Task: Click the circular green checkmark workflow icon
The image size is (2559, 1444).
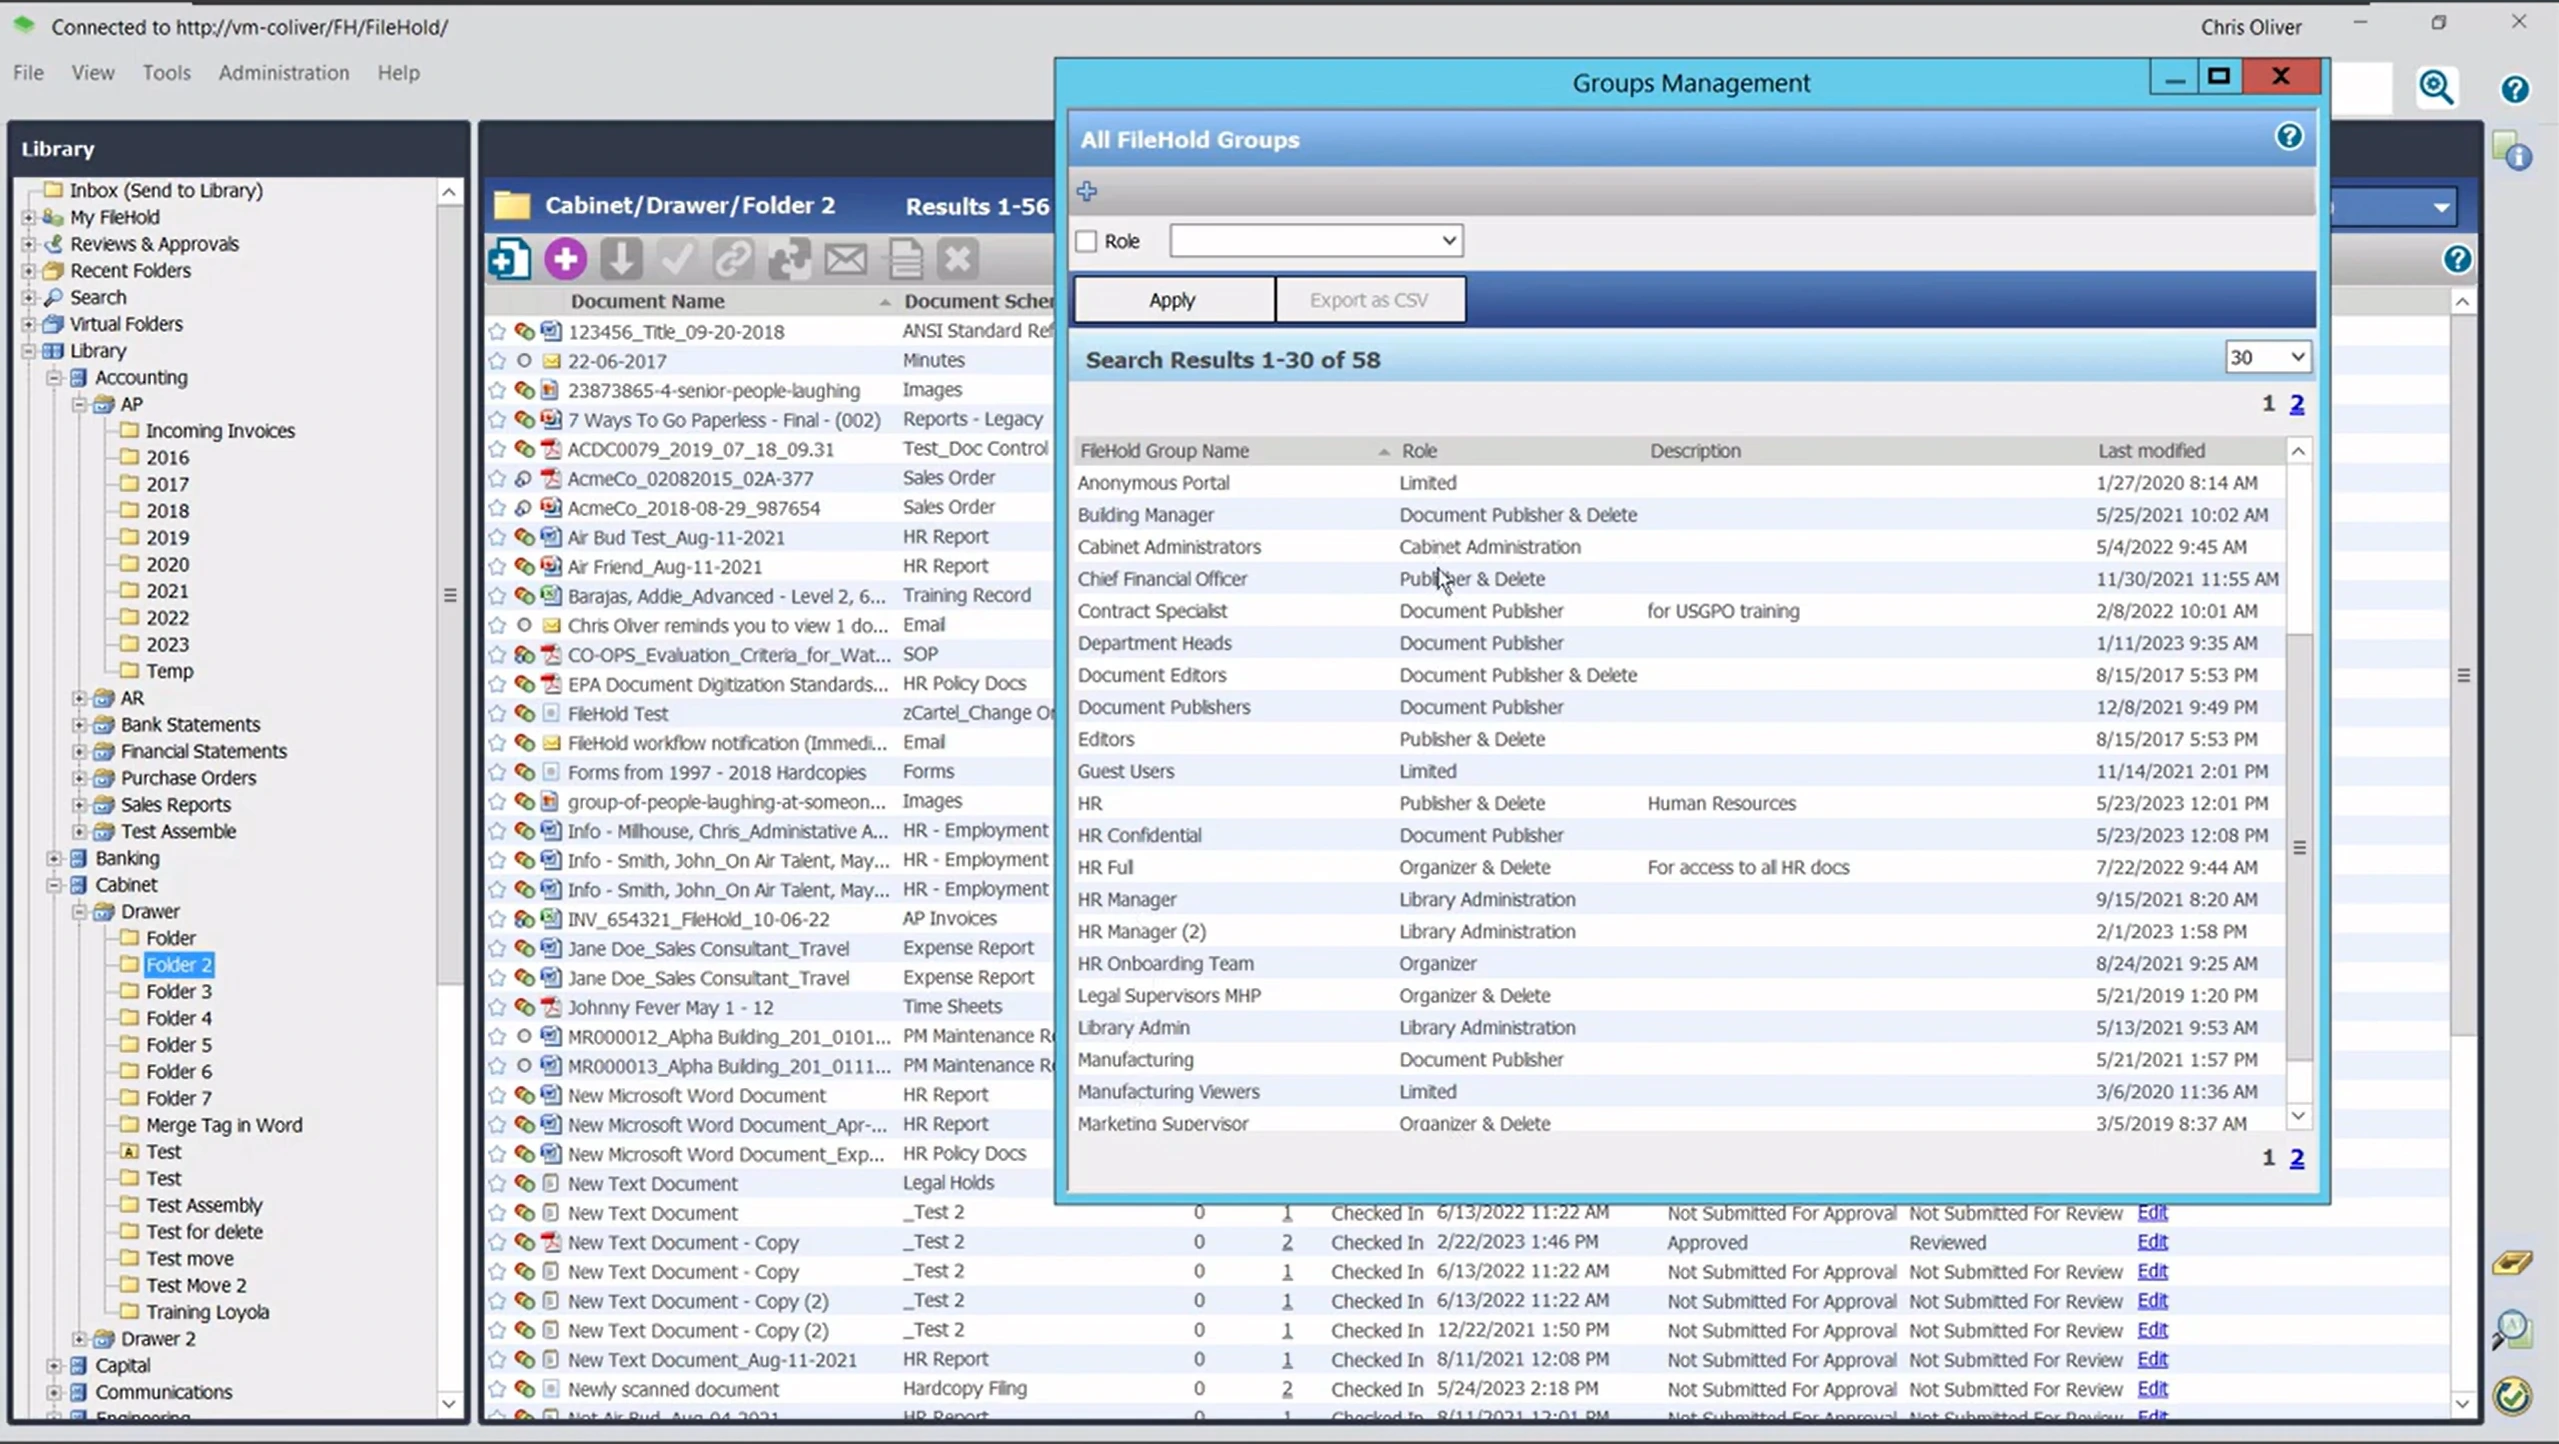Action: click(2511, 1396)
